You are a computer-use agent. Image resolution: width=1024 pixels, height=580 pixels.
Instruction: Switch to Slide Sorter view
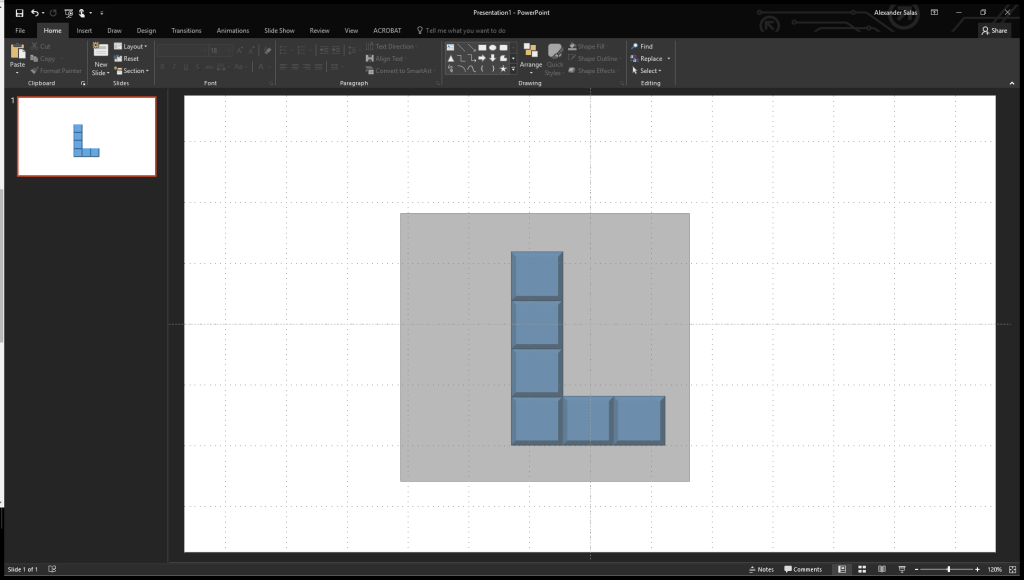pyautogui.click(x=862, y=569)
